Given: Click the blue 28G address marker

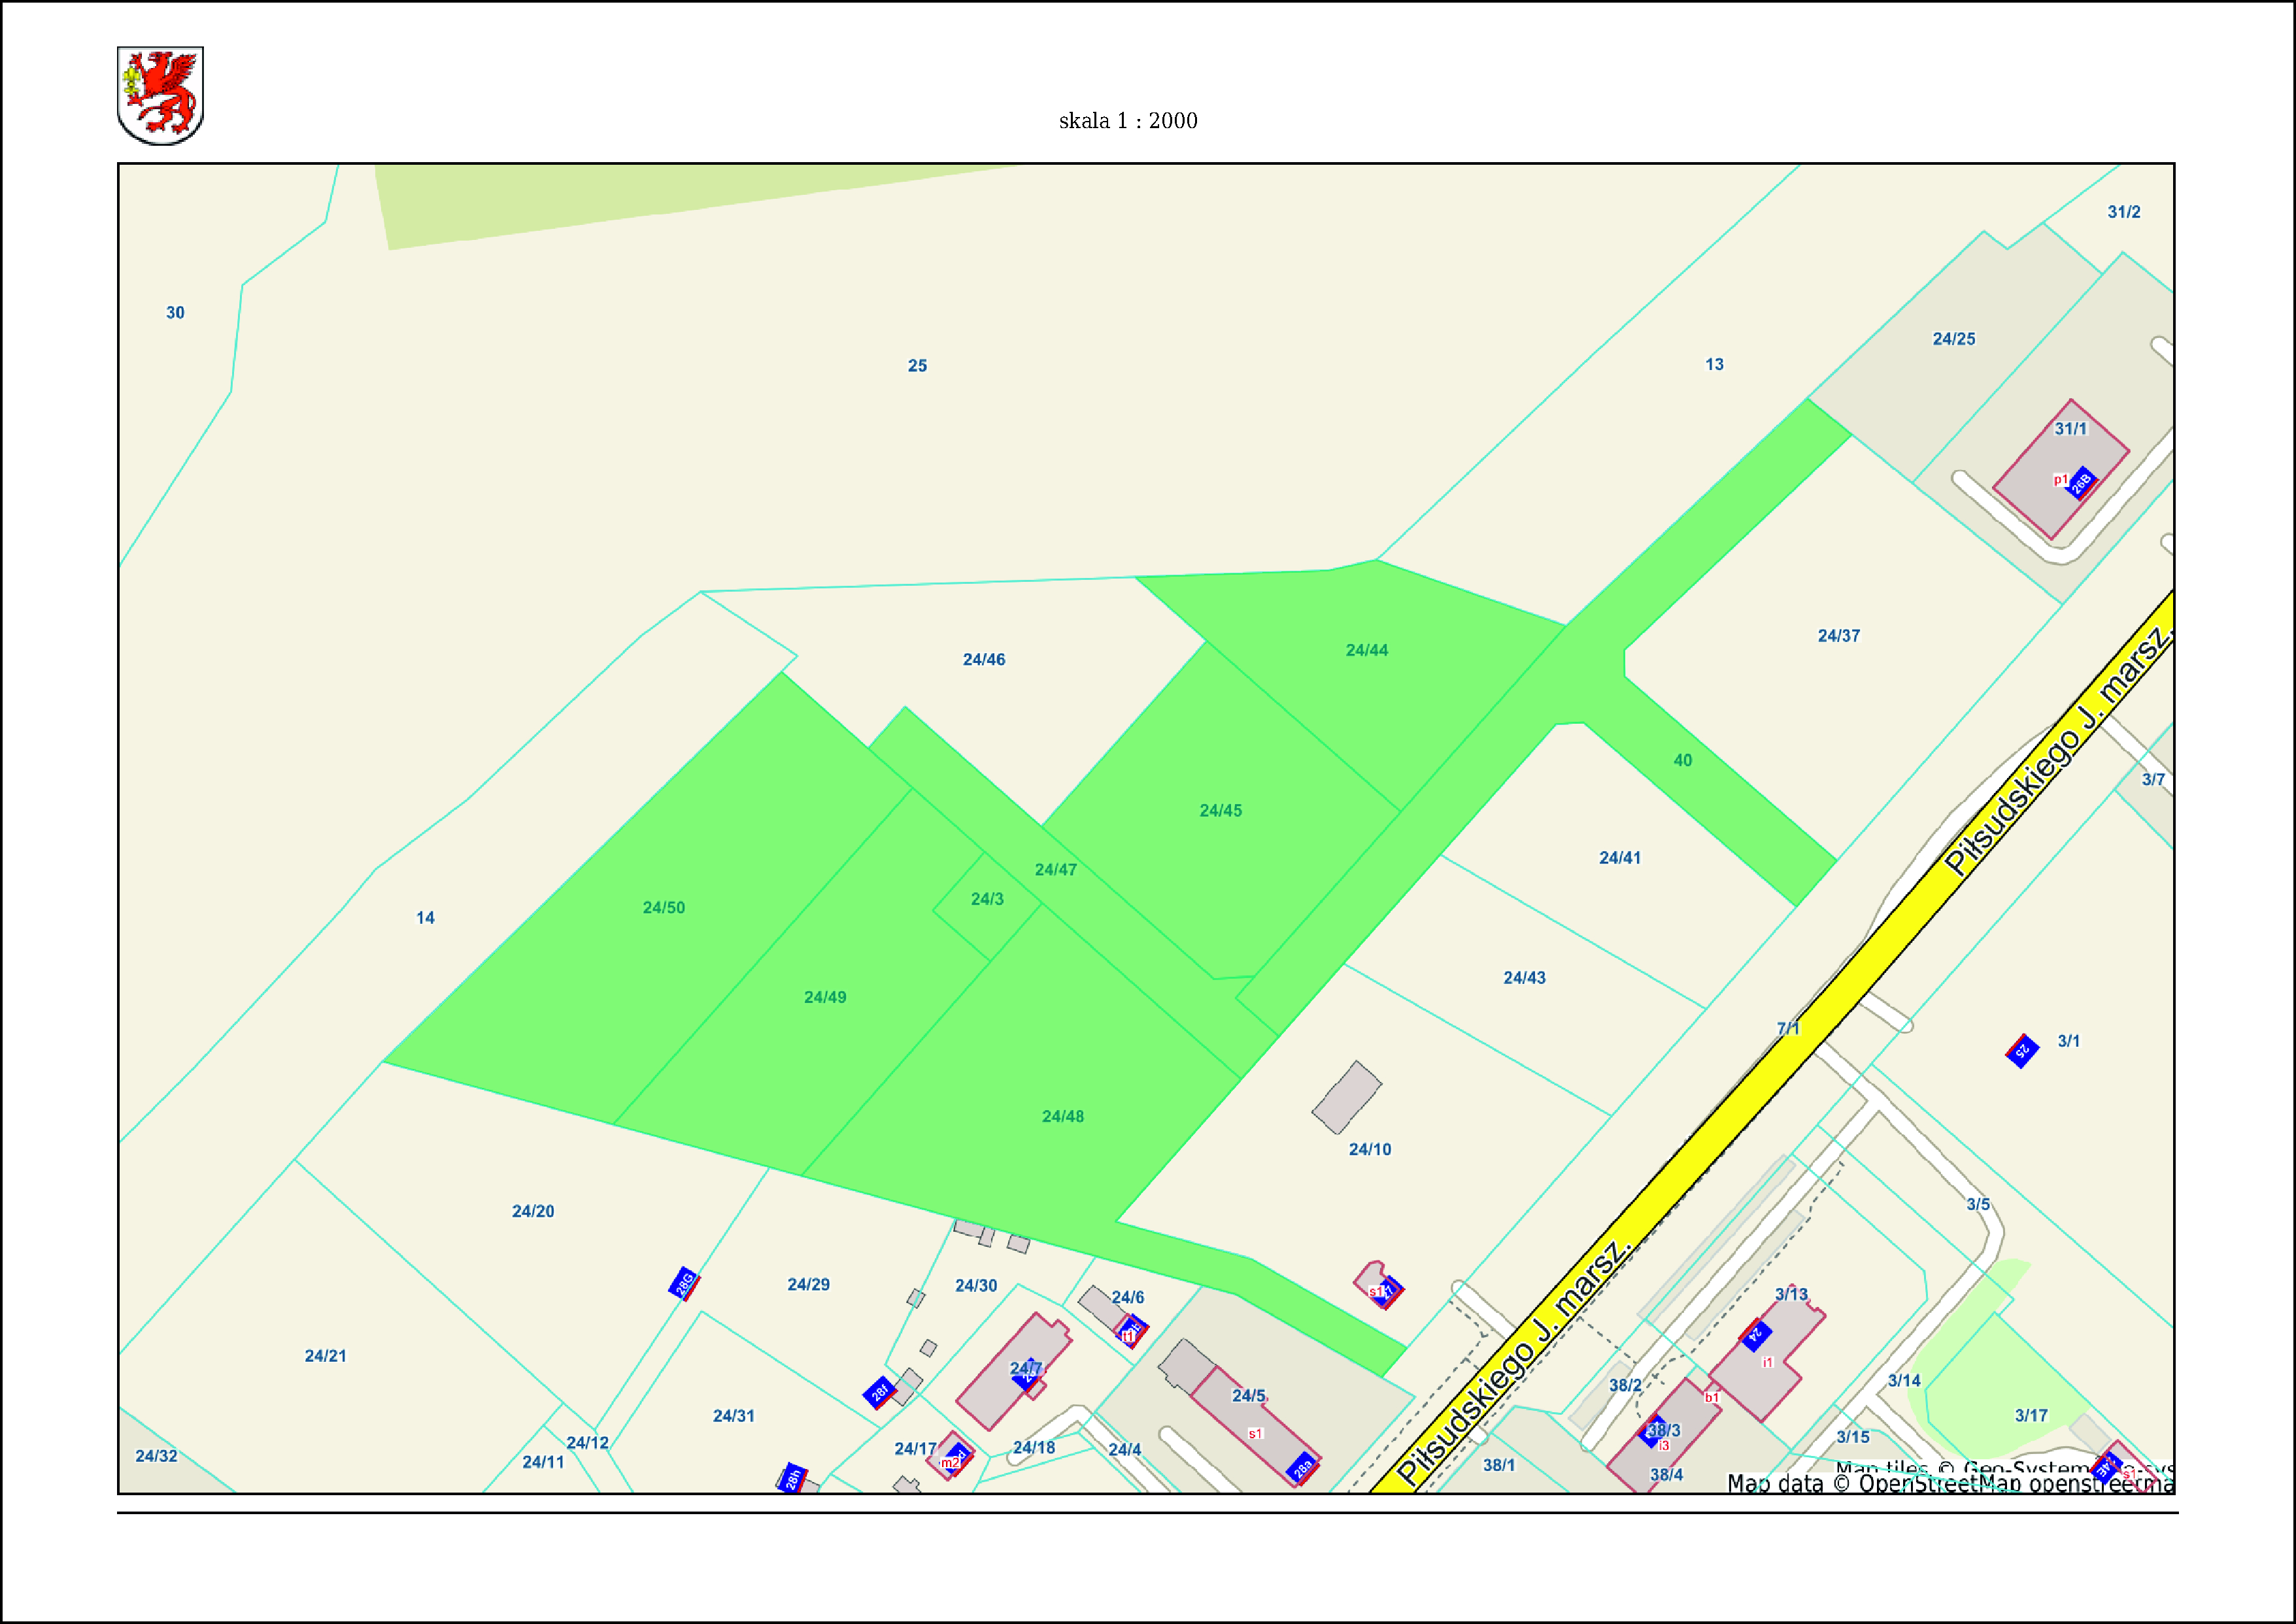Looking at the screenshot, I should click(x=684, y=1283).
